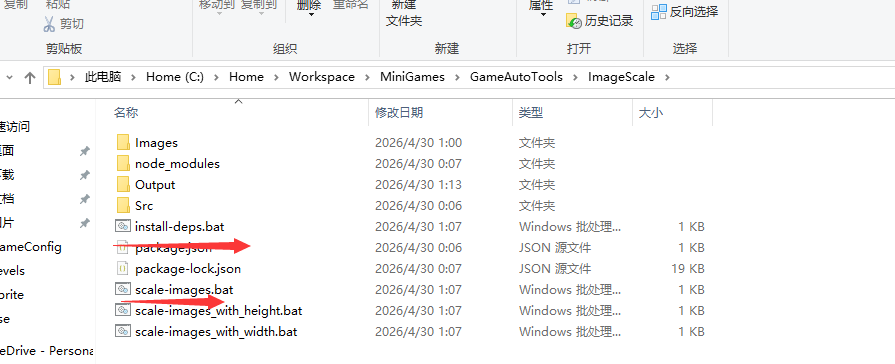The height and width of the screenshot is (364, 895).
Task: Click 新建文件夹 new folder button
Action: (404, 14)
